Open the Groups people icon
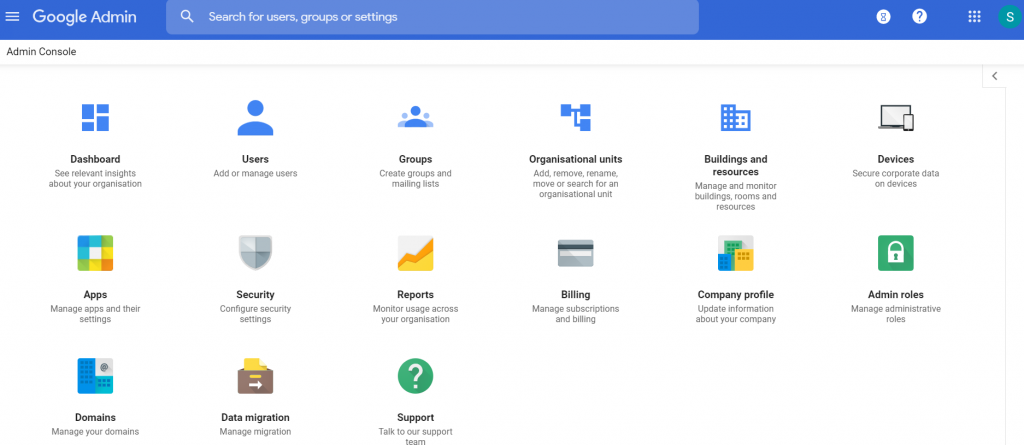The width and height of the screenshot is (1024, 445). (x=415, y=117)
